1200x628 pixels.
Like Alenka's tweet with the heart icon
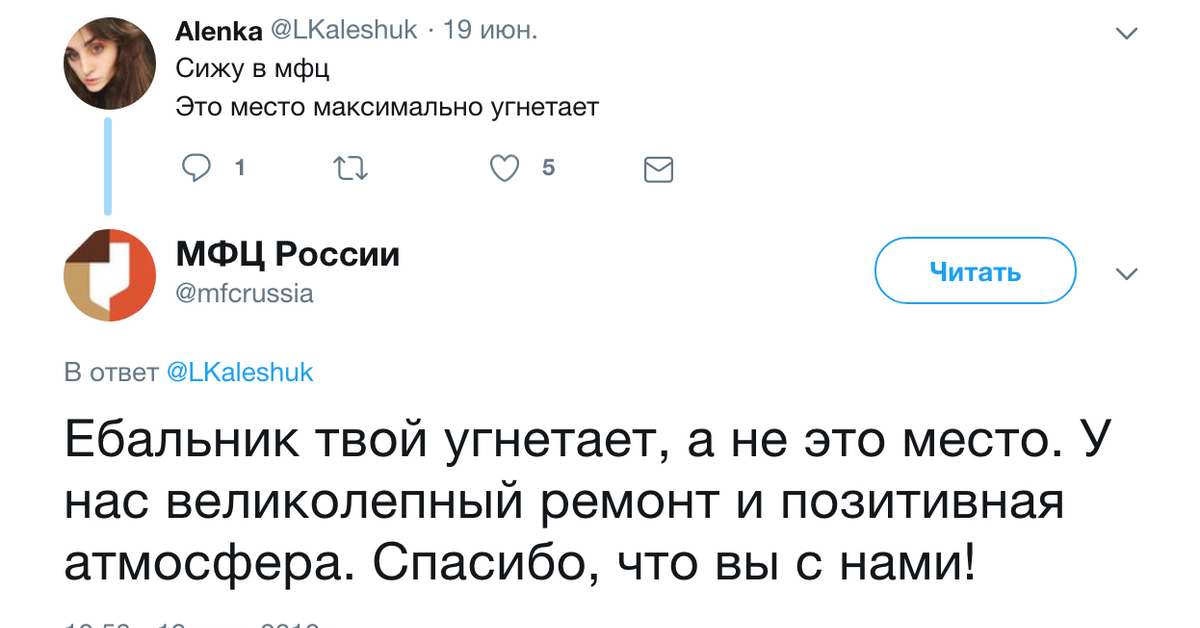tap(506, 169)
